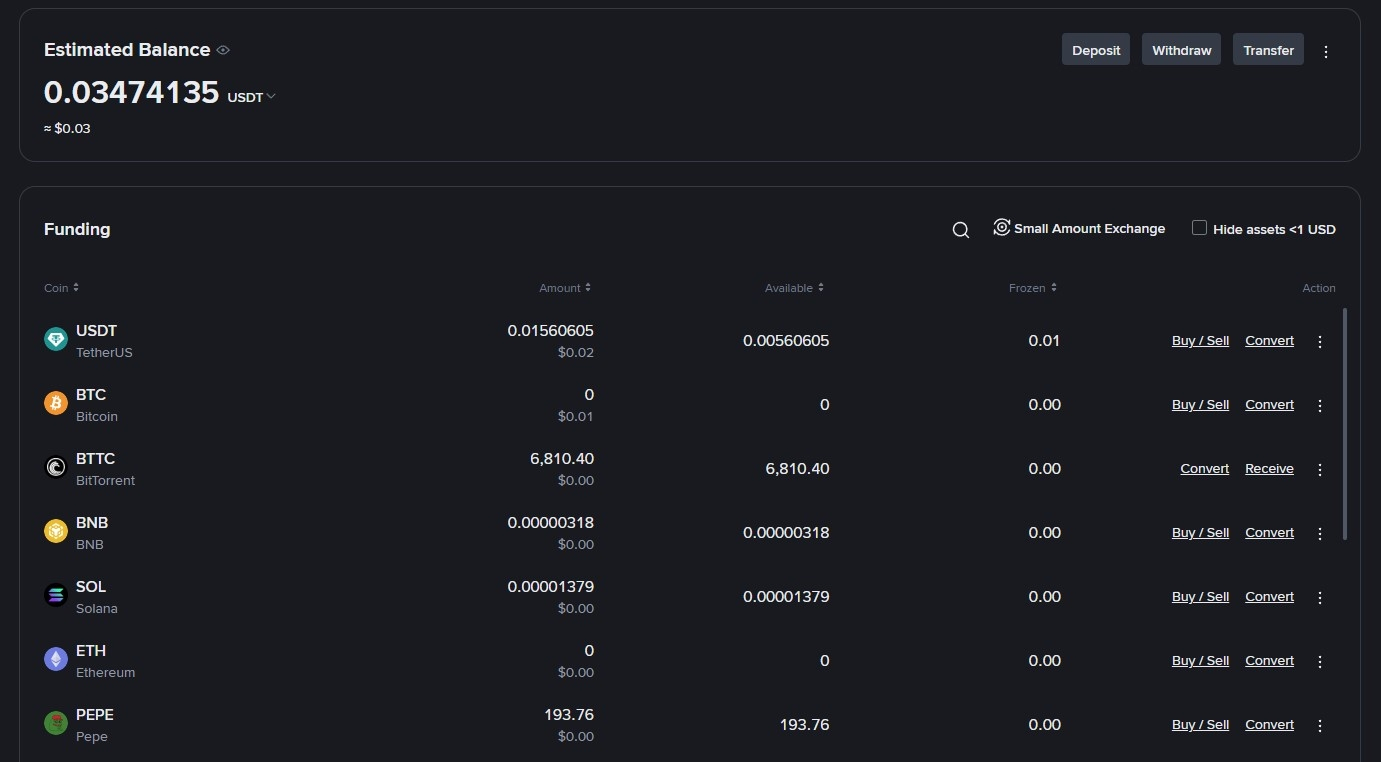
Task: Open more actions menu for PEPE row
Action: [x=1320, y=726]
